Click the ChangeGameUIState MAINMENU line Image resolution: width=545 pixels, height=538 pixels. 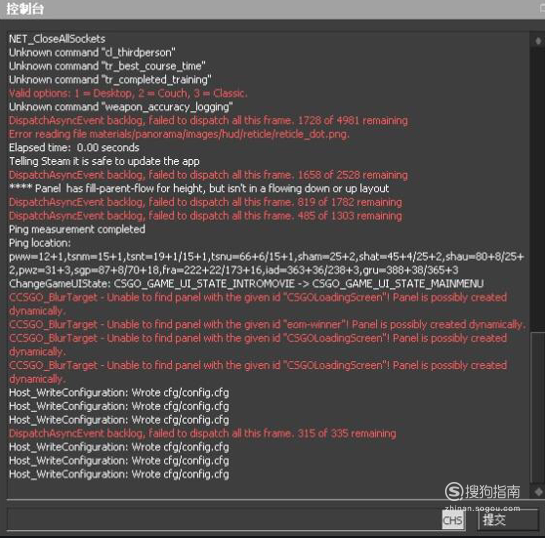[246, 284]
